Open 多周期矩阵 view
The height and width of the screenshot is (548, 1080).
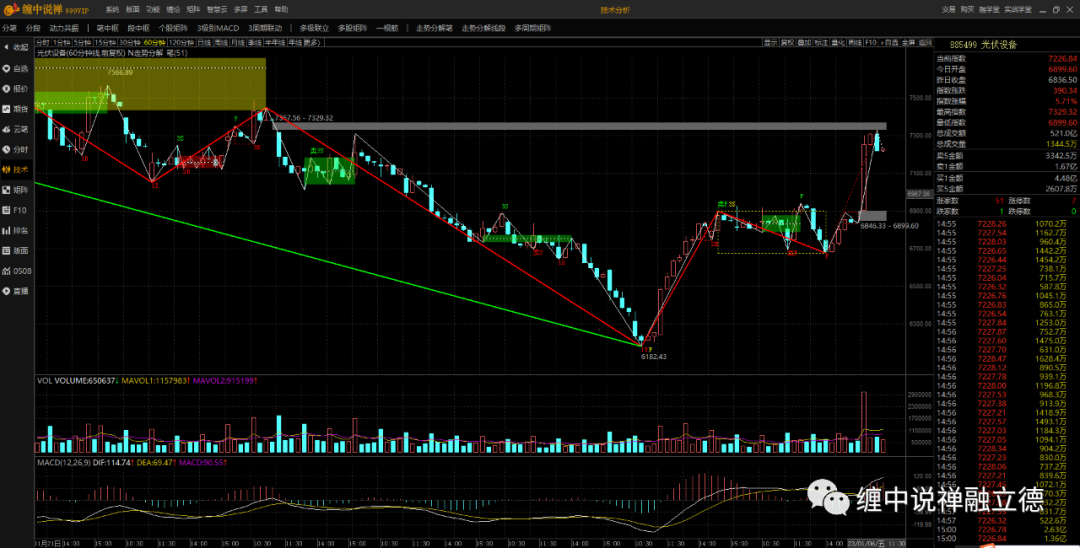pos(532,28)
